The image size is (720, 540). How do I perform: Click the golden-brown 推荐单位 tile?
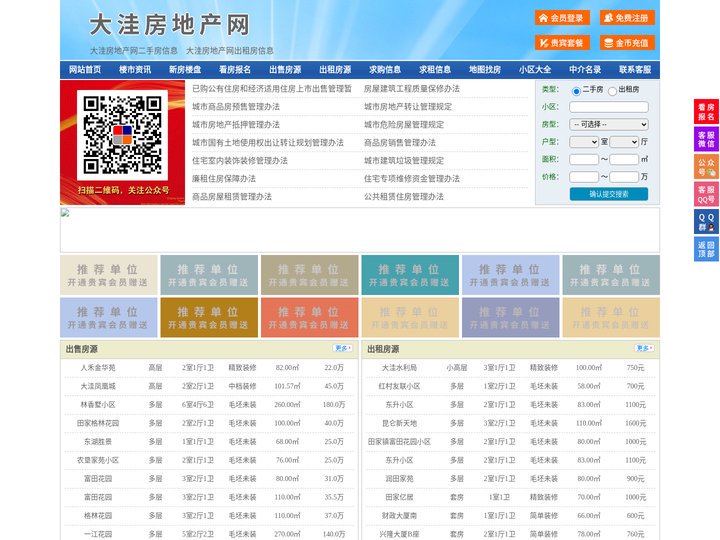[209, 318]
